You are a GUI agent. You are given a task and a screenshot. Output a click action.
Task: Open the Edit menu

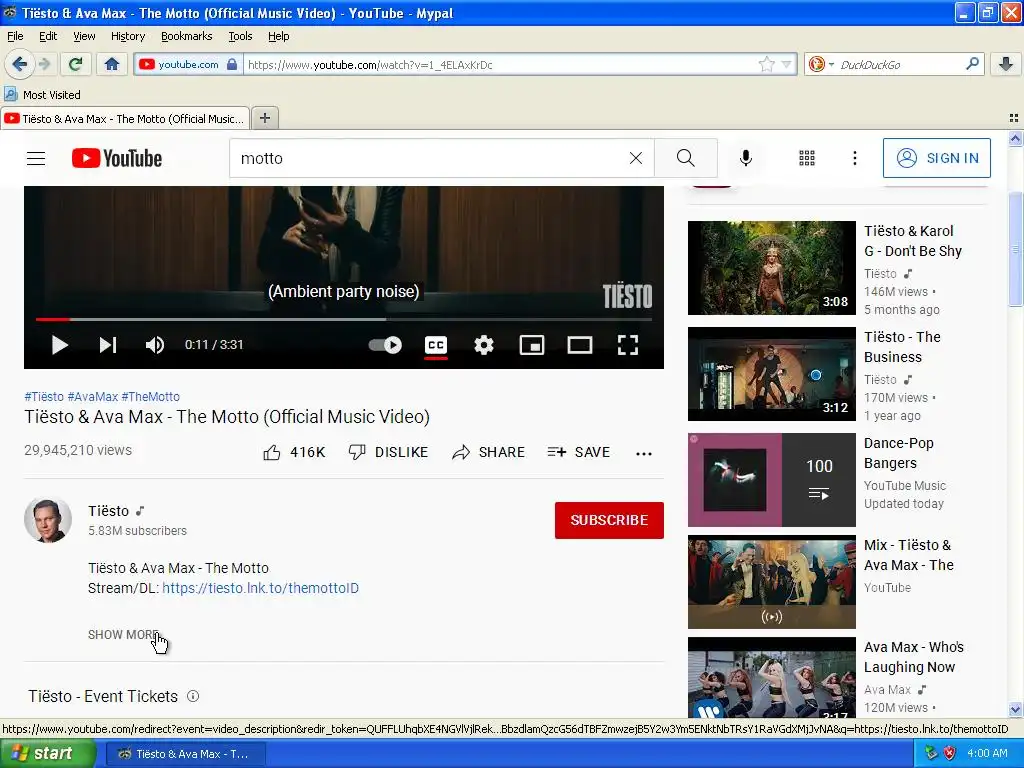[48, 36]
